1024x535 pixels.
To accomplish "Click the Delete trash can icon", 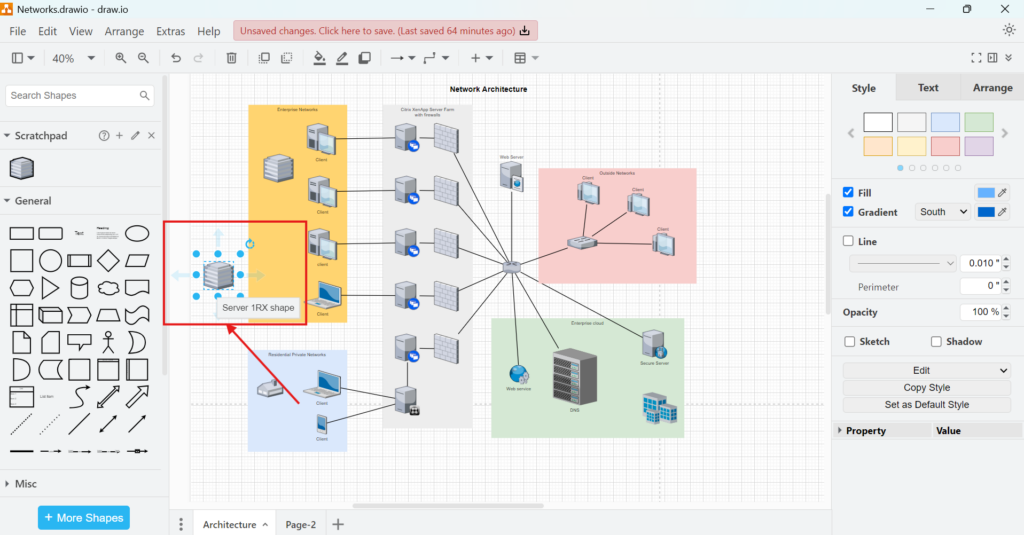I will (x=231, y=58).
